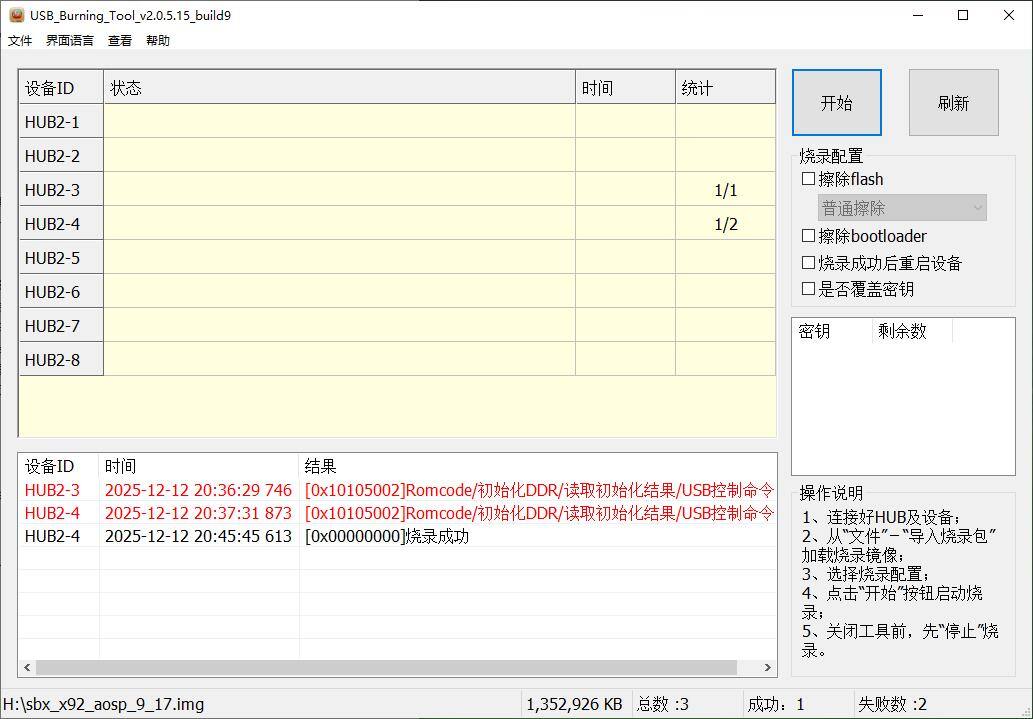This screenshot has height=719, width=1033.
Task: Open the 帮助 menu
Action: (158, 41)
